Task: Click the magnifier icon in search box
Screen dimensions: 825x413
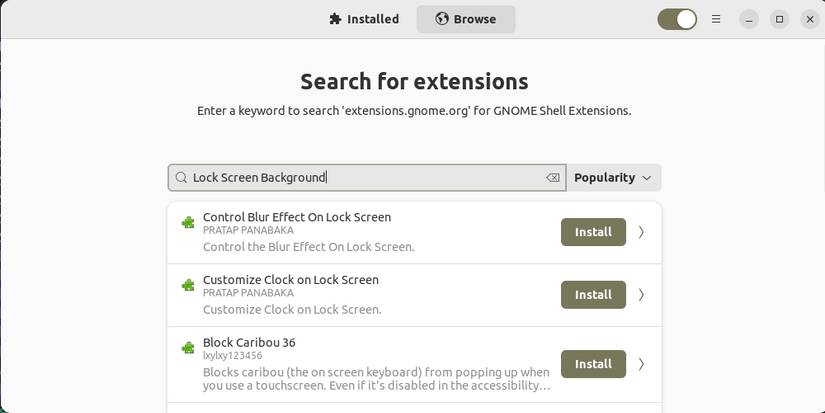Action: click(181, 178)
